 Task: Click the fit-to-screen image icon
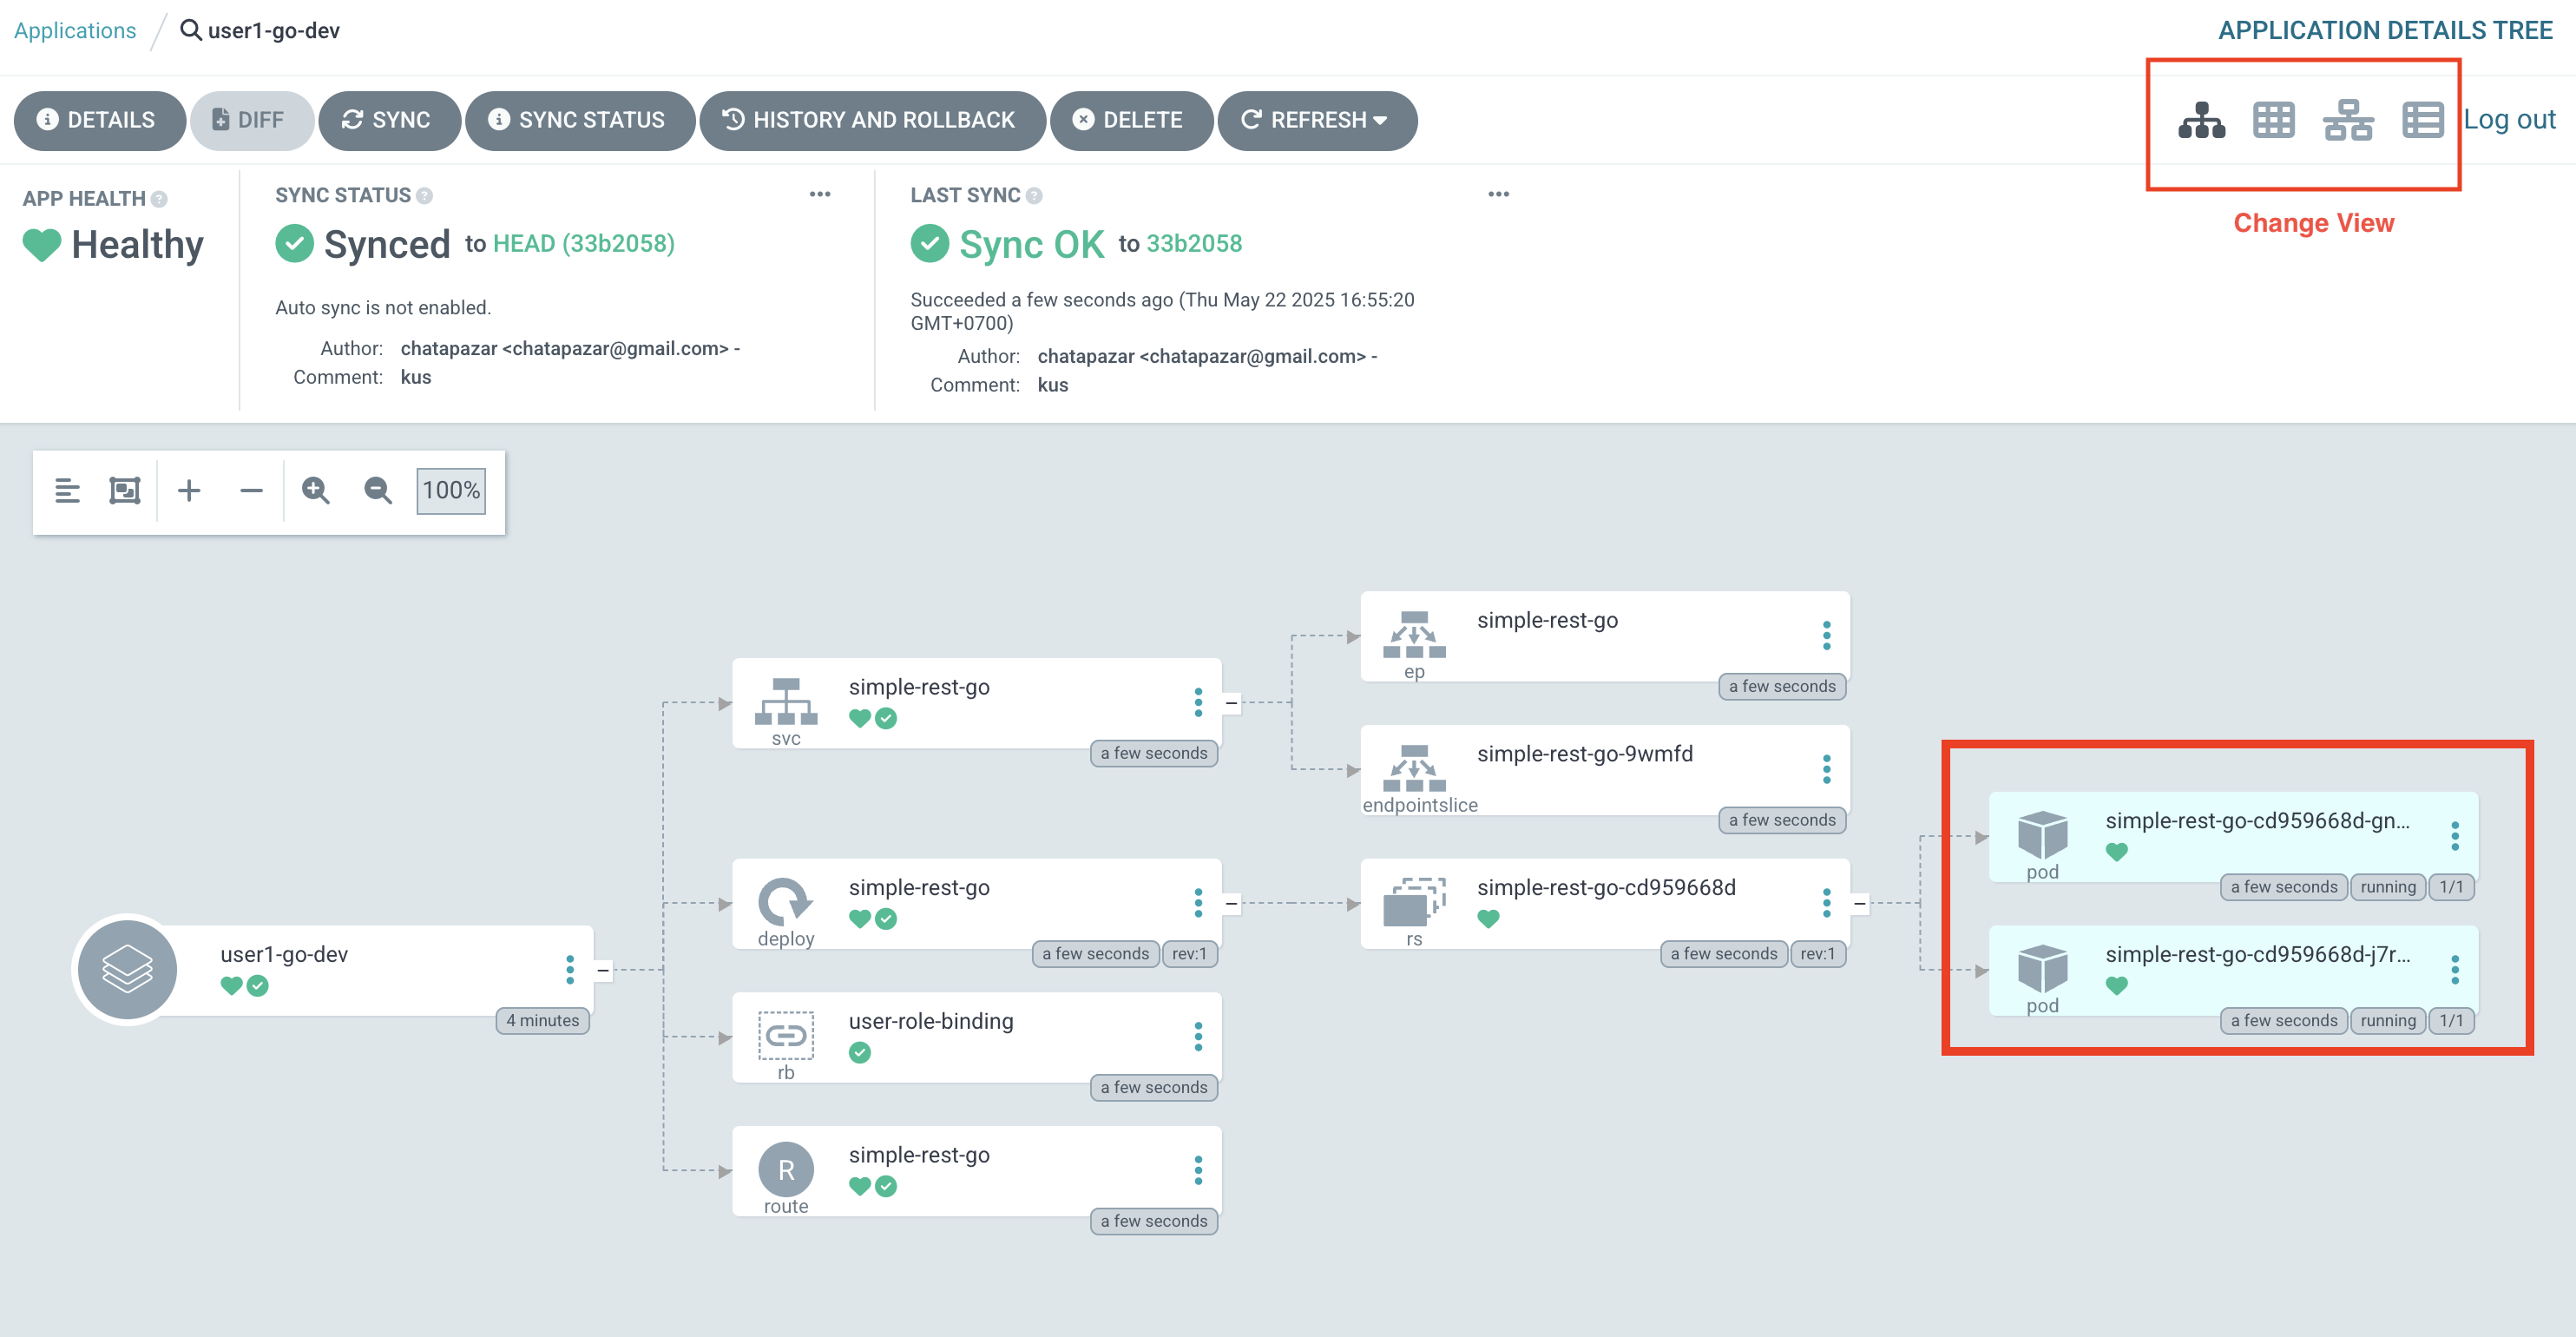tap(125, 490)
